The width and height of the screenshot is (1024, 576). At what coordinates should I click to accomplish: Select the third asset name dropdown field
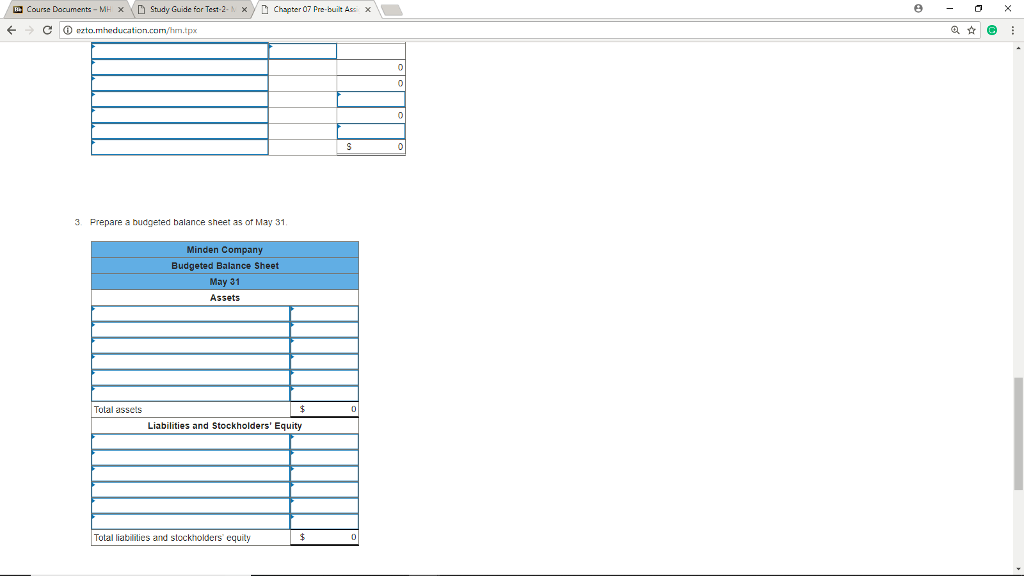[191, 346]
